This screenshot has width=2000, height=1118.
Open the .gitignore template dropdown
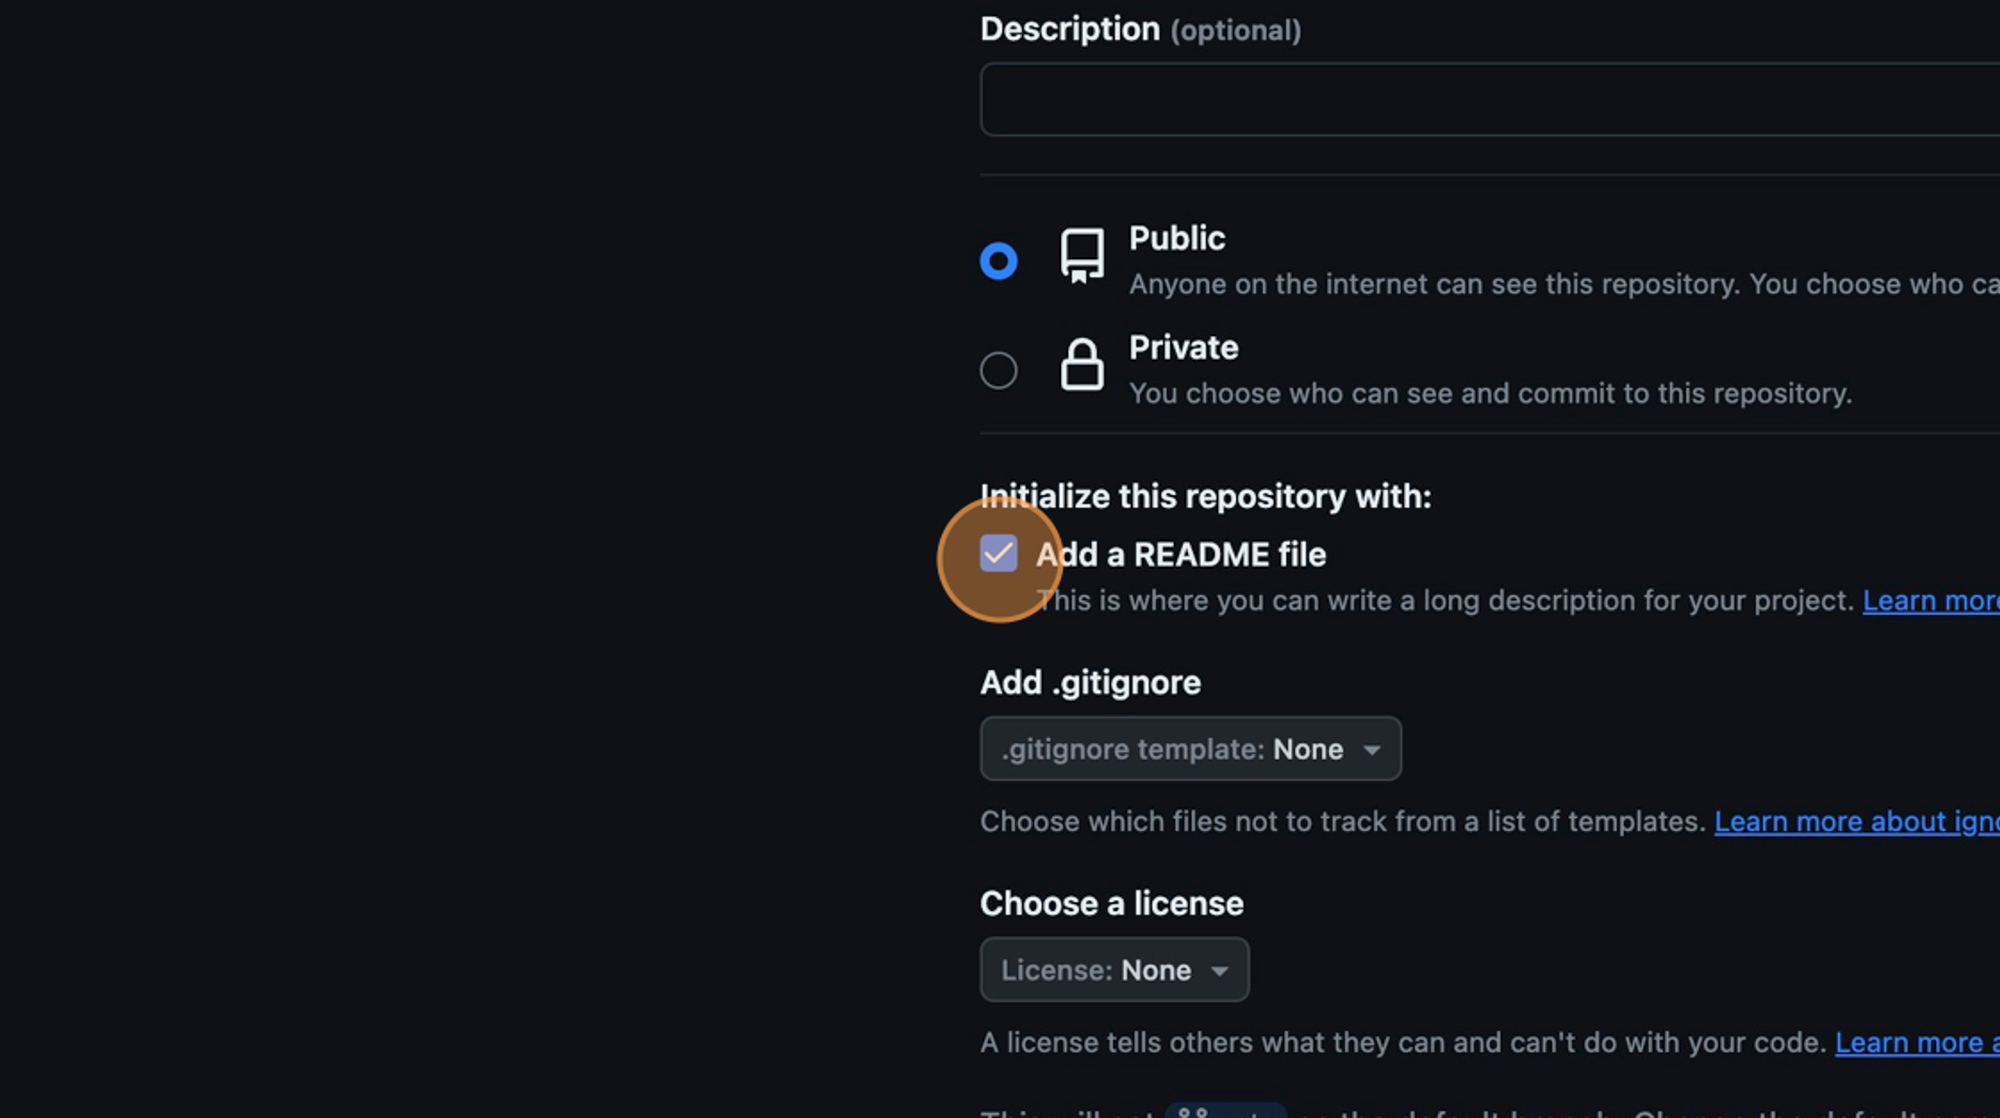[x=1190, y=748]
